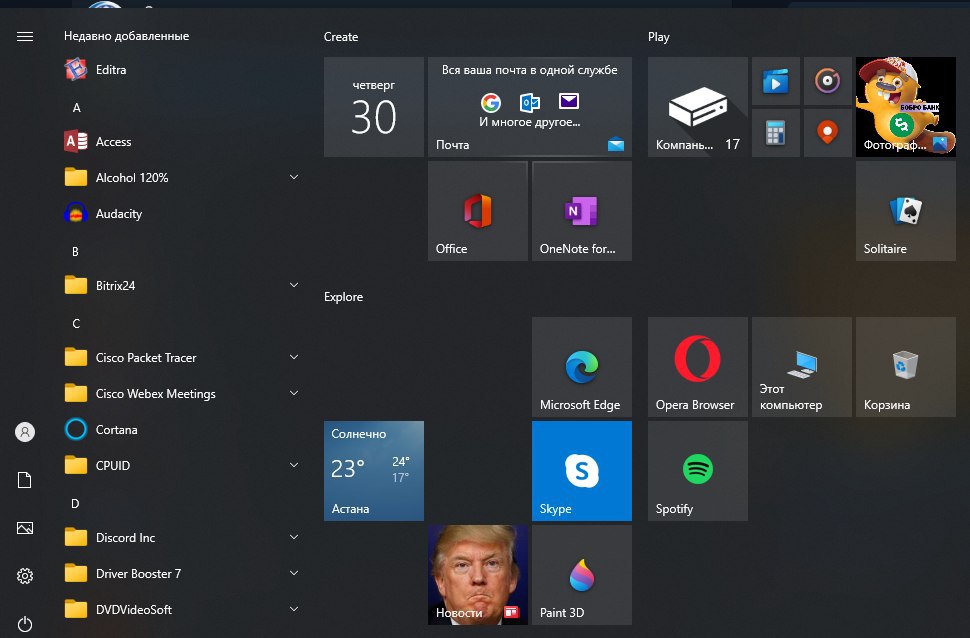Viewport: 970px width, 638px height.
Task: Open the Астана weather tile
Action: 374,471
